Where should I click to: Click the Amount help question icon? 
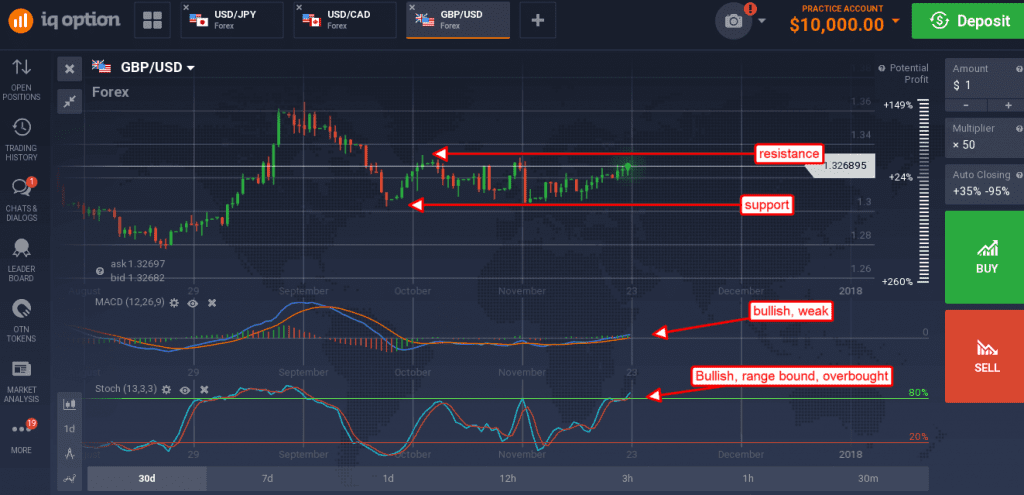(1019, 69)
